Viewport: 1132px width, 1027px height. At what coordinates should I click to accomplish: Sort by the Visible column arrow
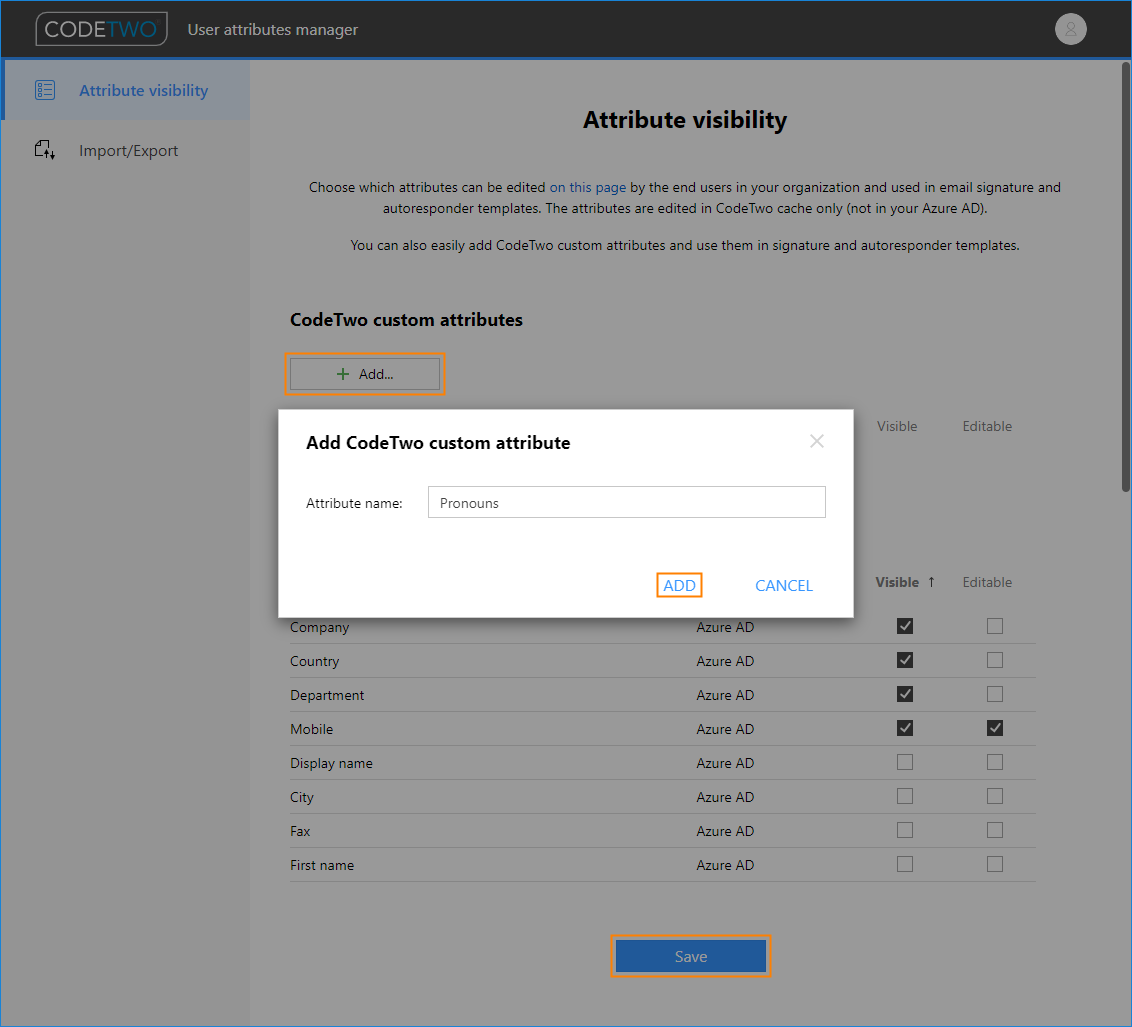coord(931,582)
